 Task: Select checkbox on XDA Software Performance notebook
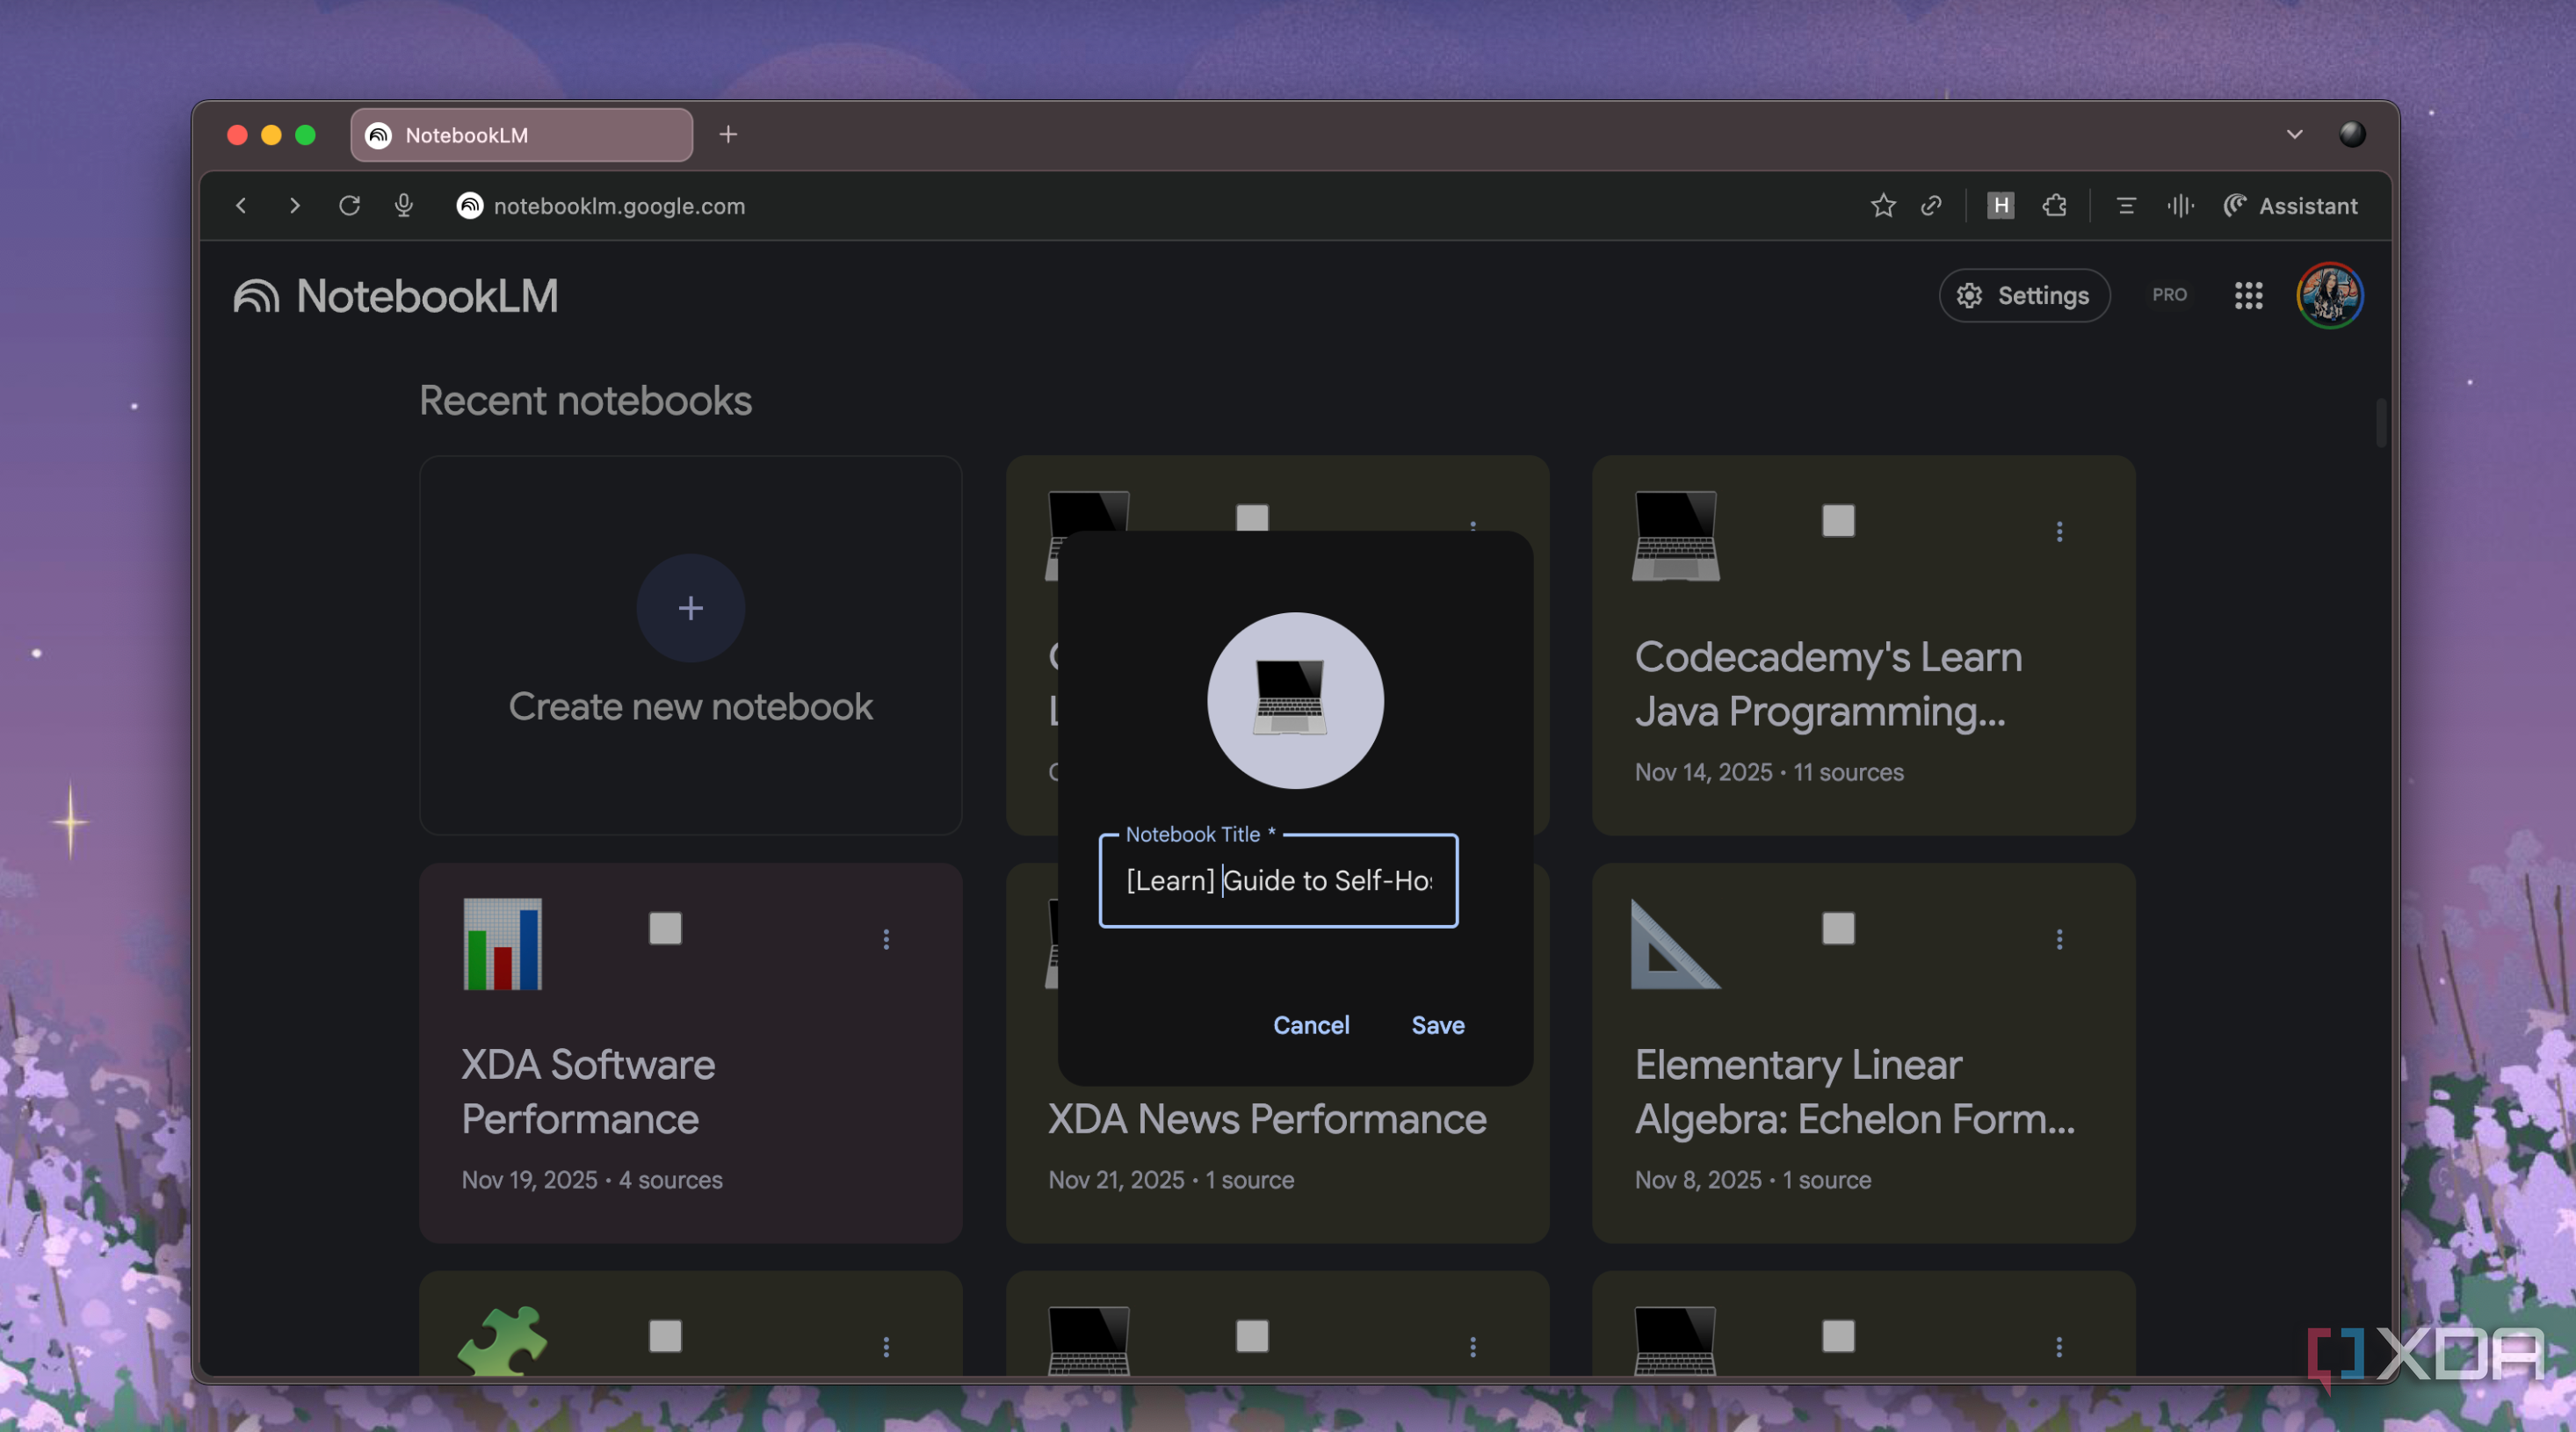[665, 929]
